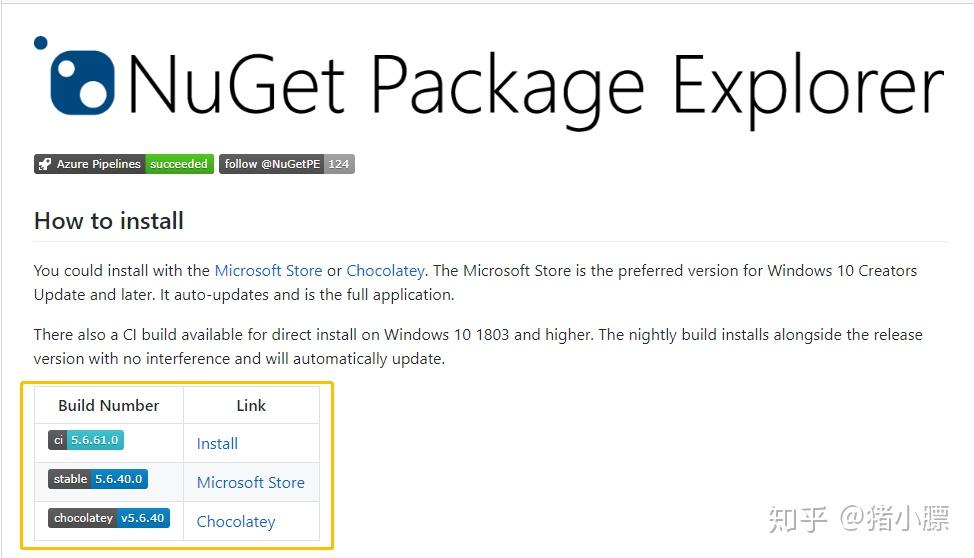Click the Link column header
Image resolution: width=974 pixels, height=558 pixels.
tap(251, 405)
